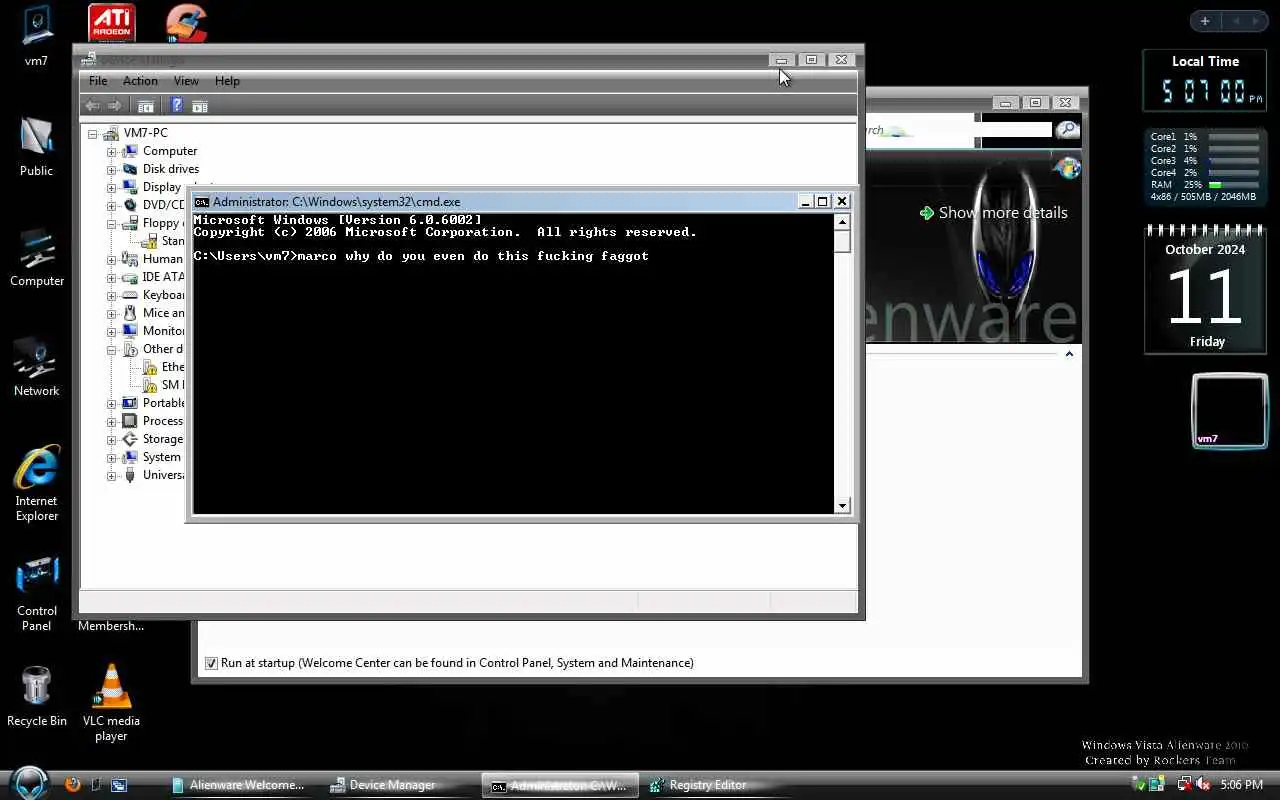
Task: Click the SM device warning icon under Other devices
Action: click(150, 385)
